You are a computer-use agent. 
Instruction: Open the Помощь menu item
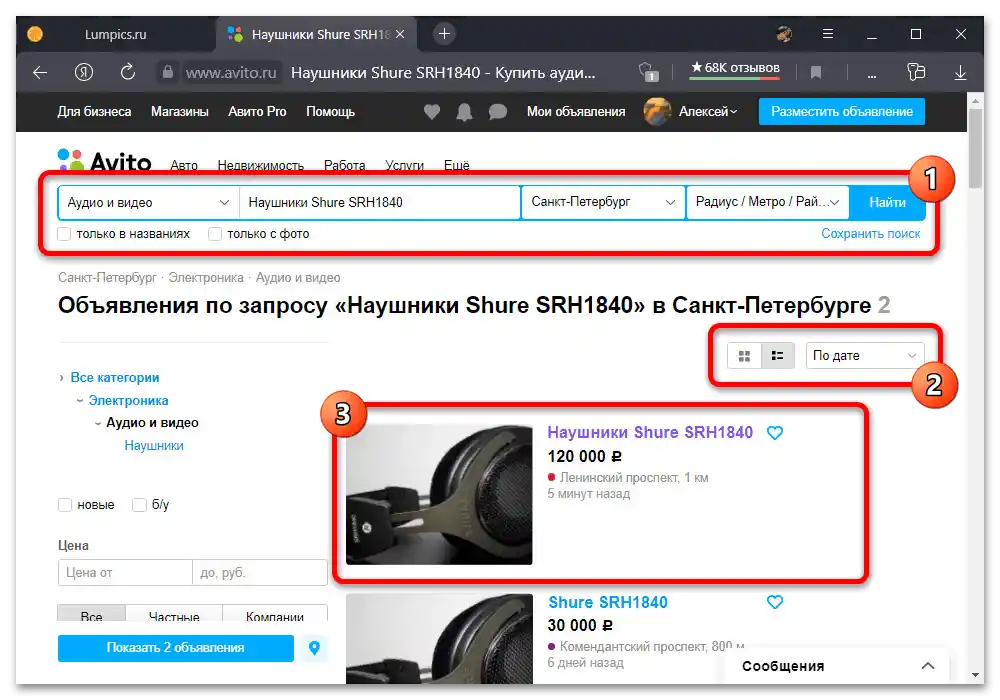click(330, 112)
